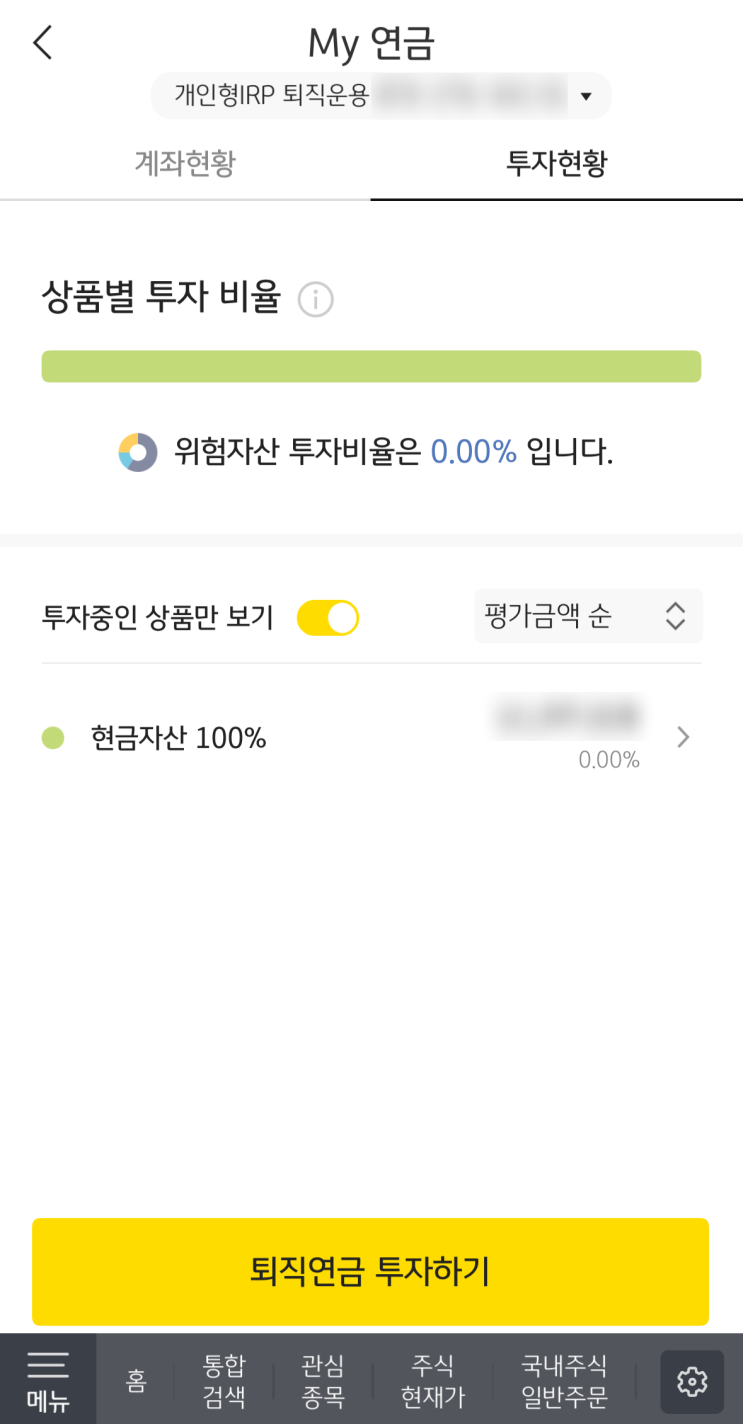Screen dimensions: 743x1424
Task: Open 관심종목 in bottom bar
Action: click(322, 1381)
